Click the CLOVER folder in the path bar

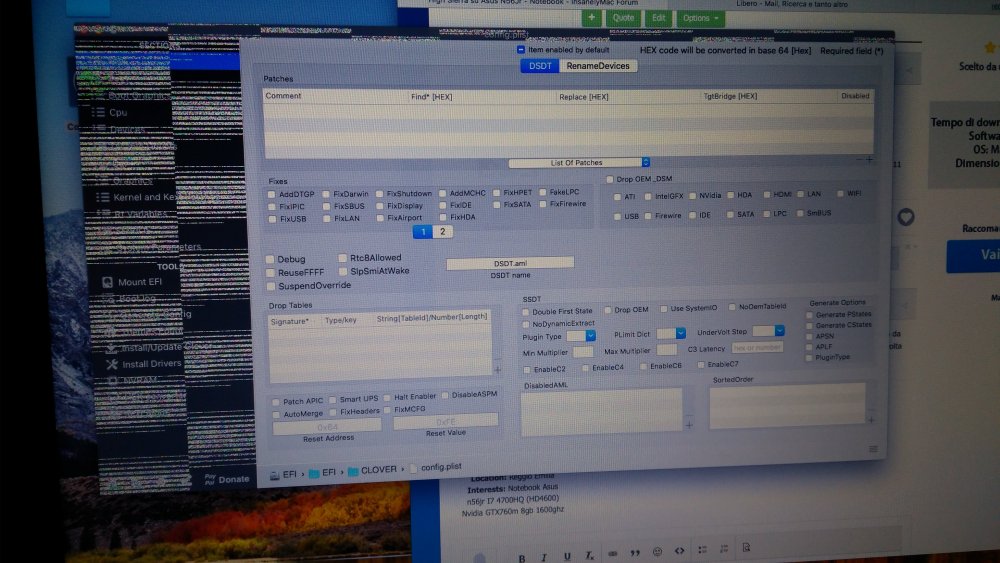[x=372, y=471]
